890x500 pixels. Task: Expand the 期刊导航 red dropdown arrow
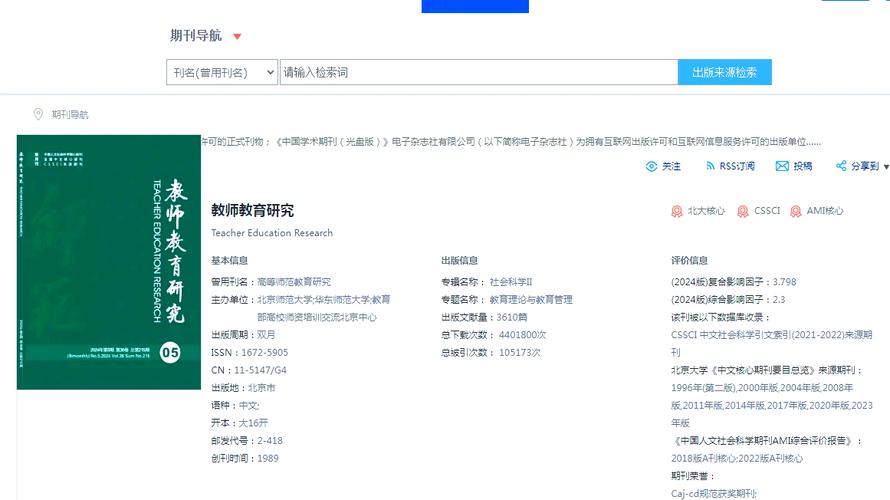(237, 37)
